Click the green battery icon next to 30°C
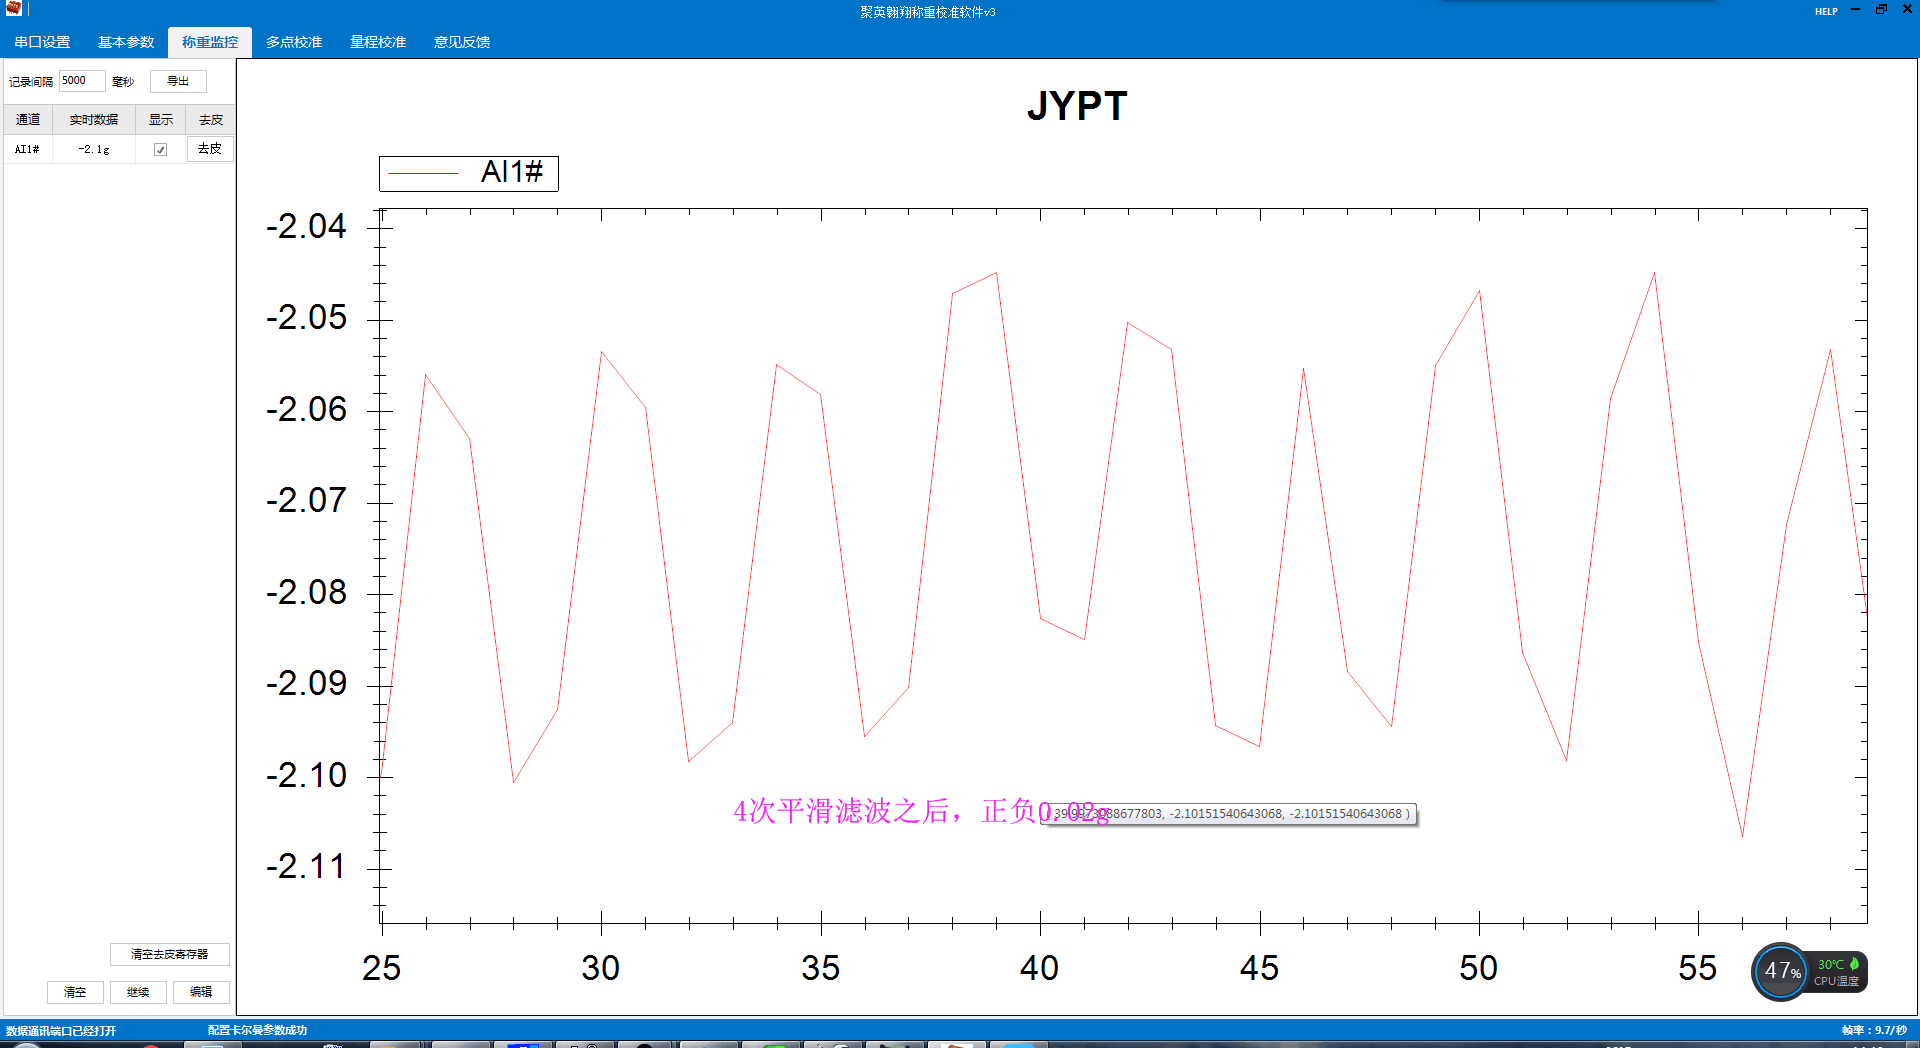Viewport: 1920px width, 1048px height. coord(1856,963)
